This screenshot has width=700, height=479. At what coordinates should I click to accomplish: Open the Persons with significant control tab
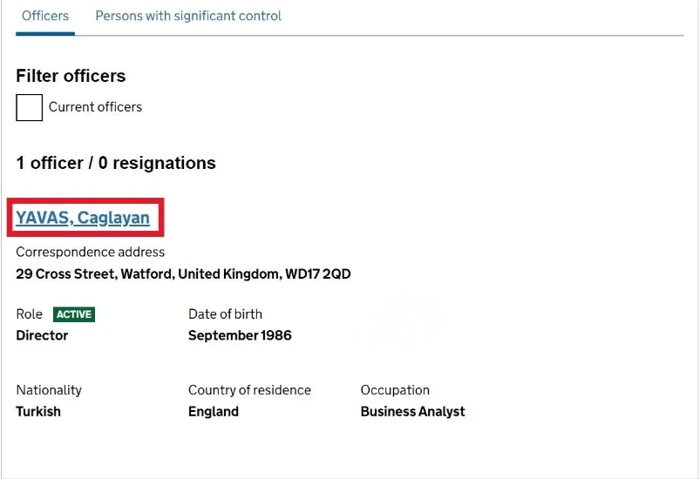click(x=188, y=16)
